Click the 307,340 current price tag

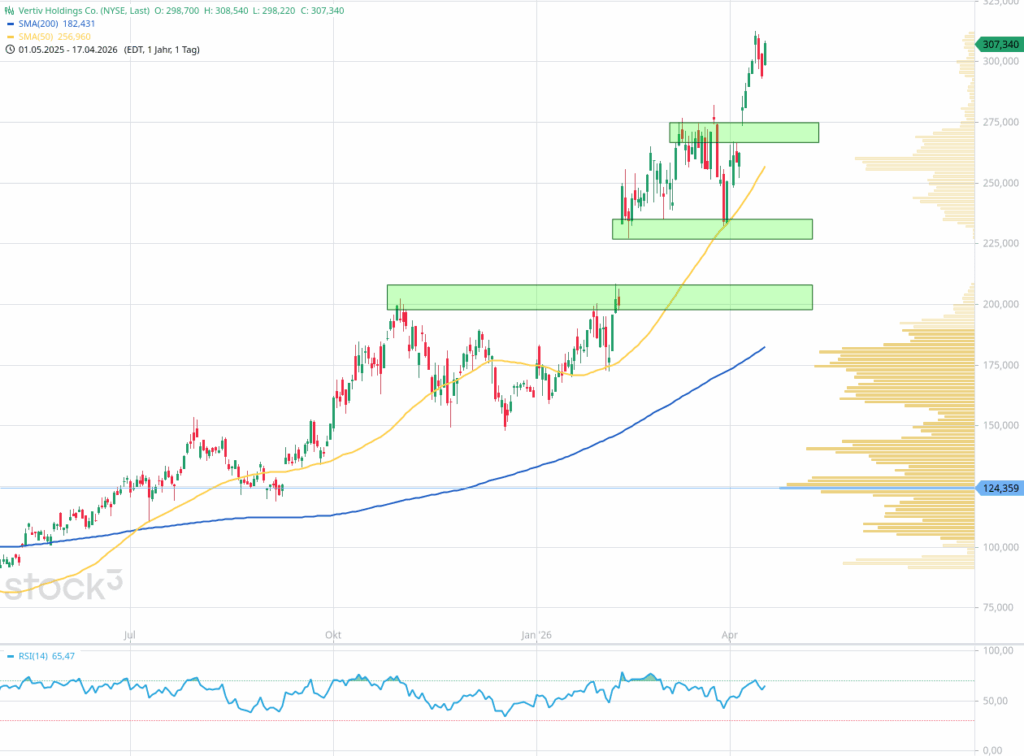(x=999, y=44)
